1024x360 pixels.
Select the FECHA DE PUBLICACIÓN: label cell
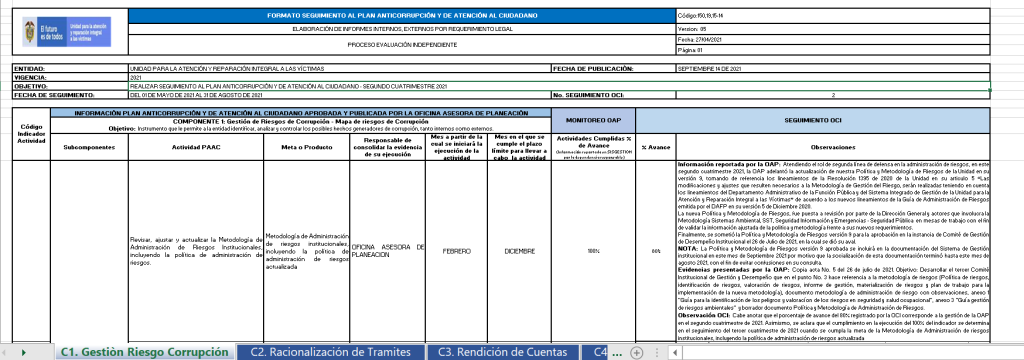pyautogui.click(x=614, y=69)
